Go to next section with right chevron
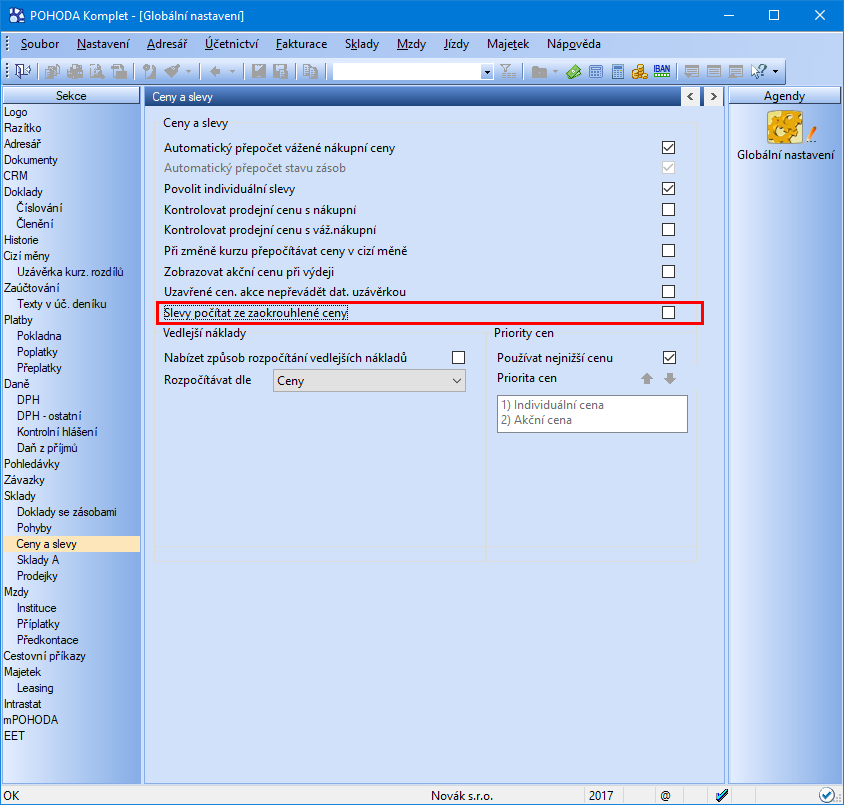Screen dimensions: 844x805 point(714,97)
